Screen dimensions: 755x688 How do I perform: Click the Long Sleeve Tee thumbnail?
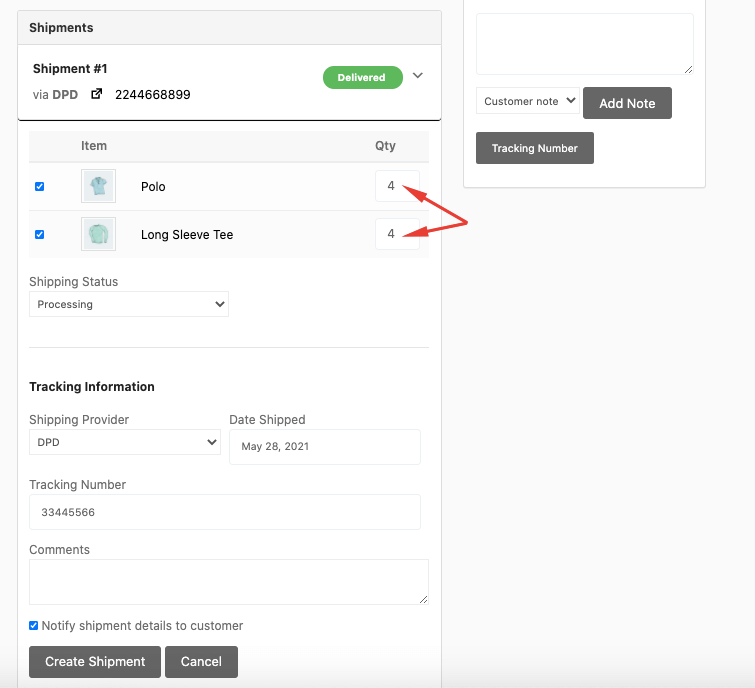coord(98,234)
